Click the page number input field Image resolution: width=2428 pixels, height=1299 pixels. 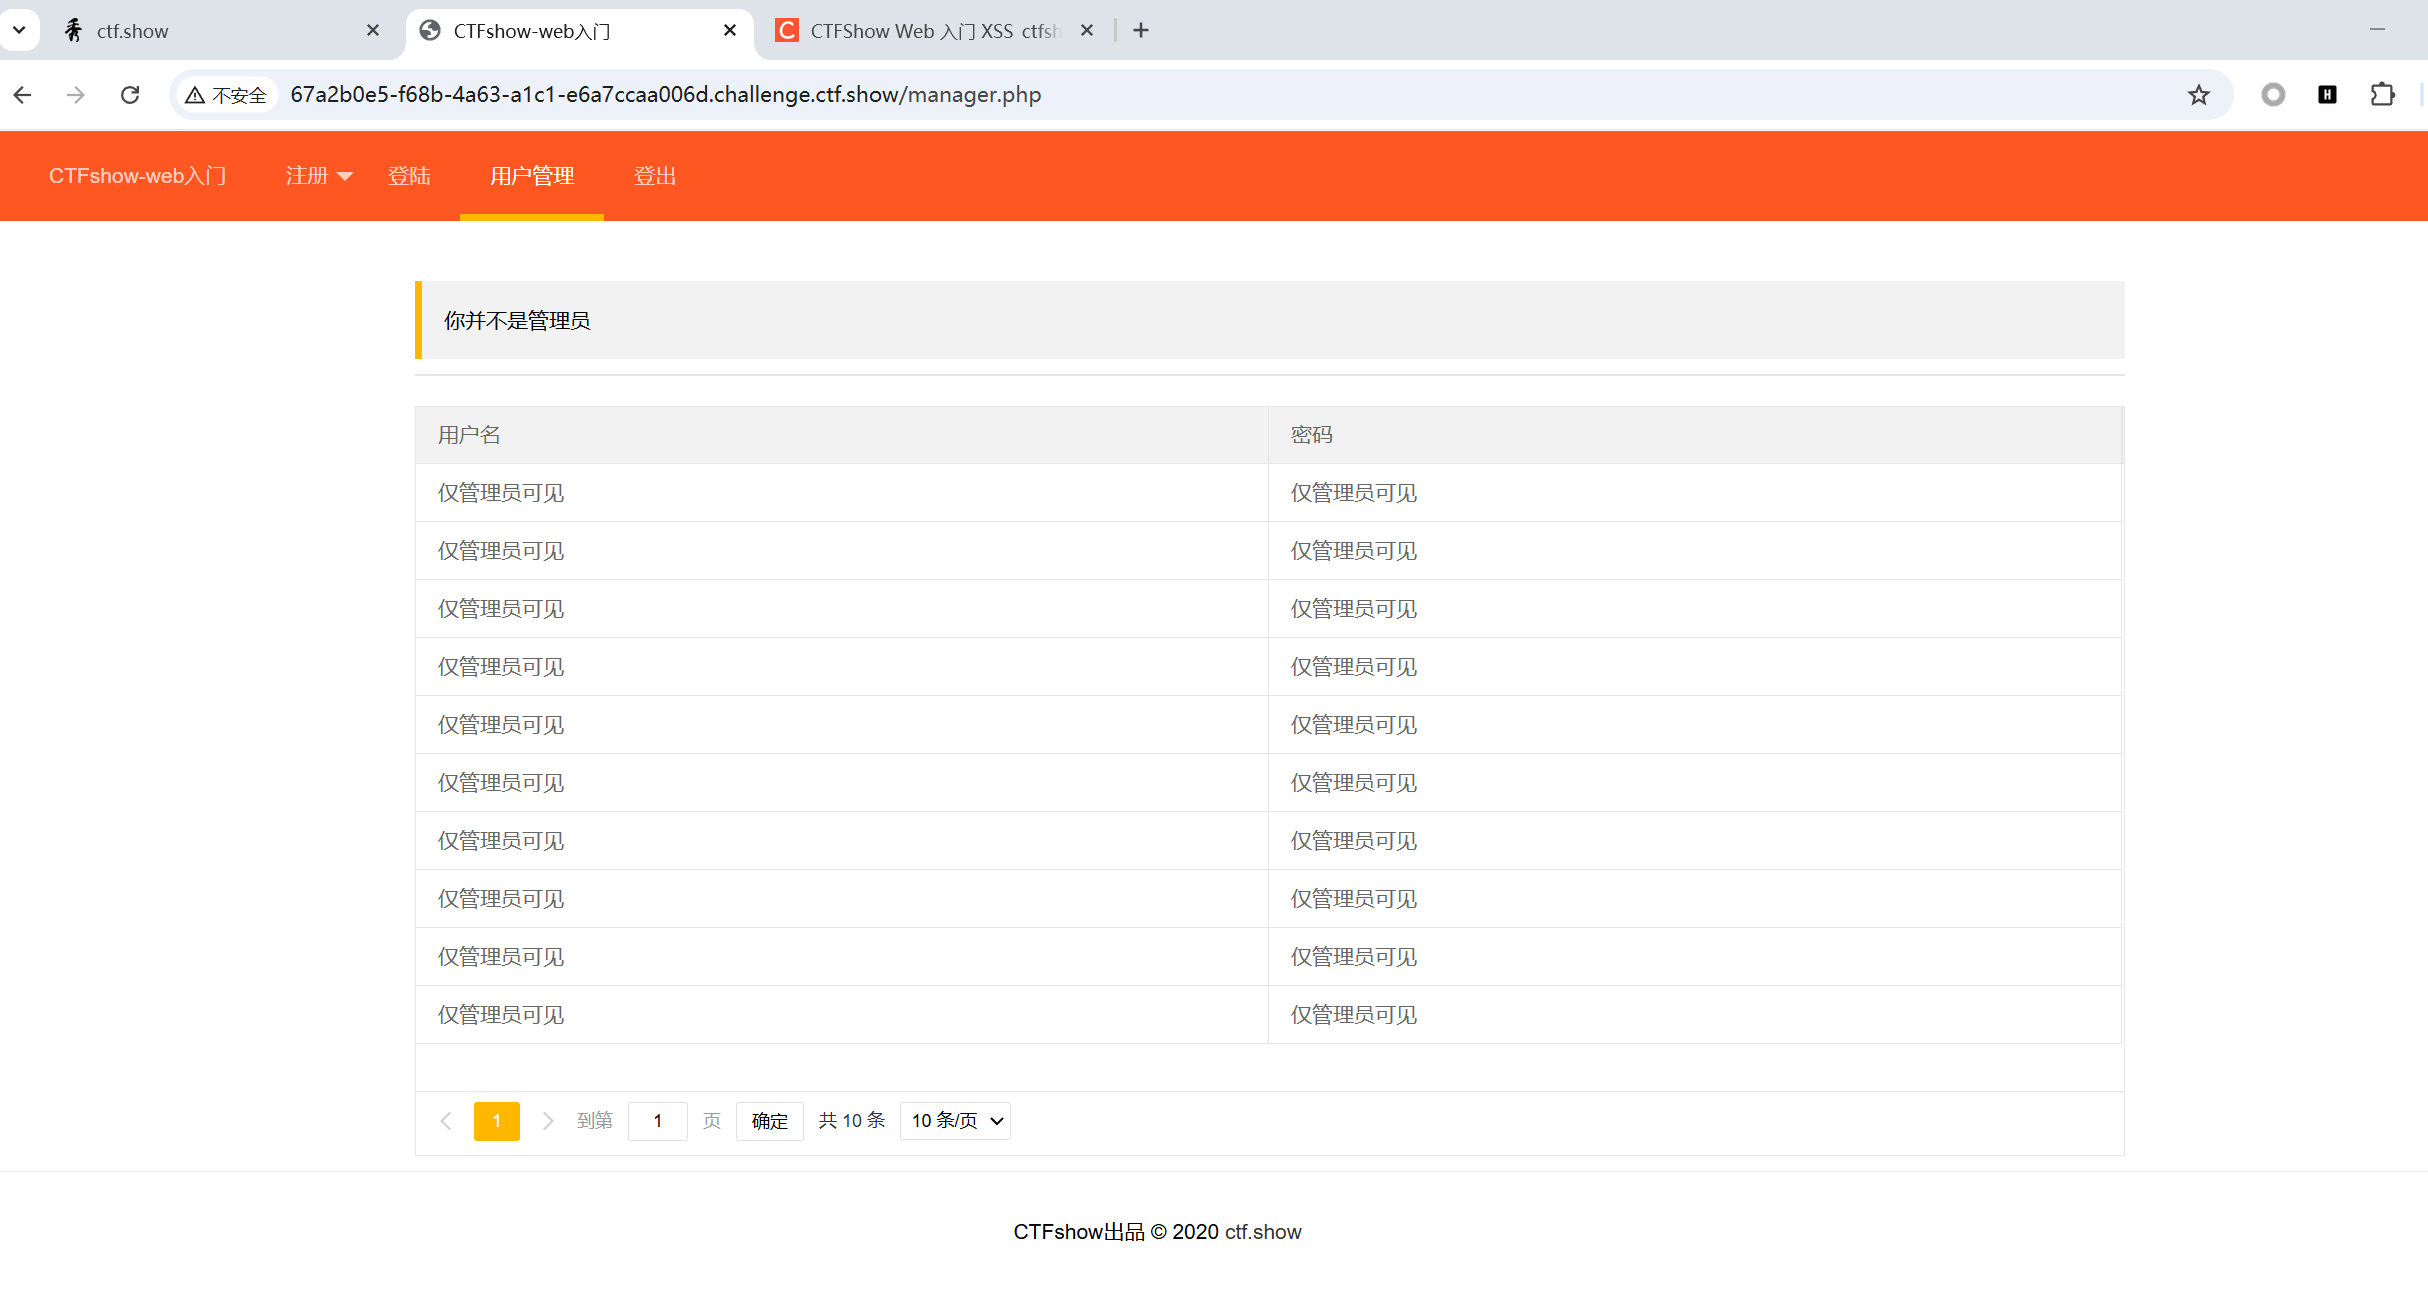(657, 1121)
